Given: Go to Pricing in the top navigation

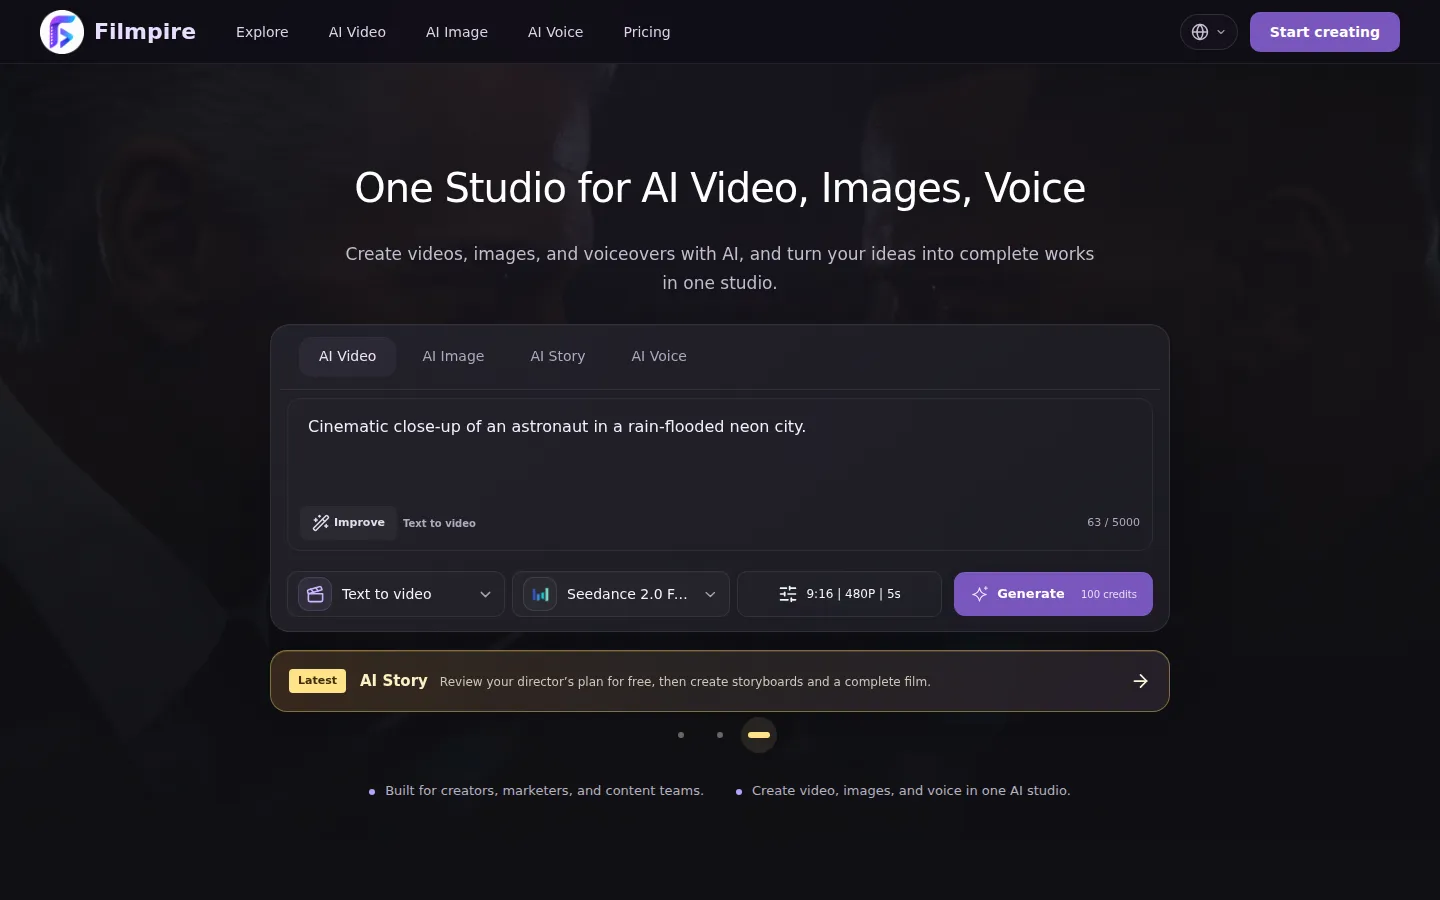Looking at the screenshot, I should pos(647,32).
